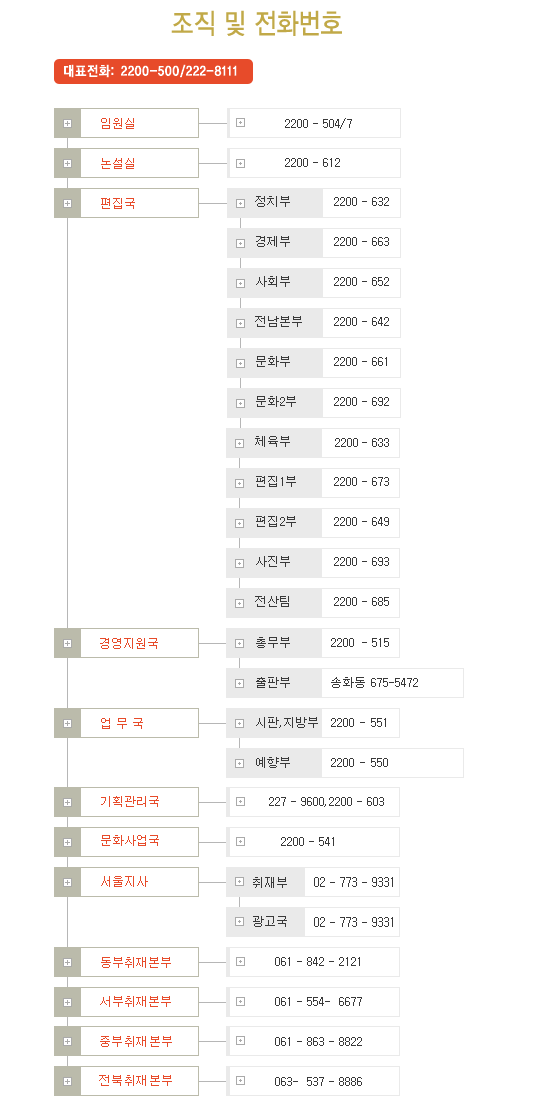Click the plus icon beside 사회부

coord(240,283)
